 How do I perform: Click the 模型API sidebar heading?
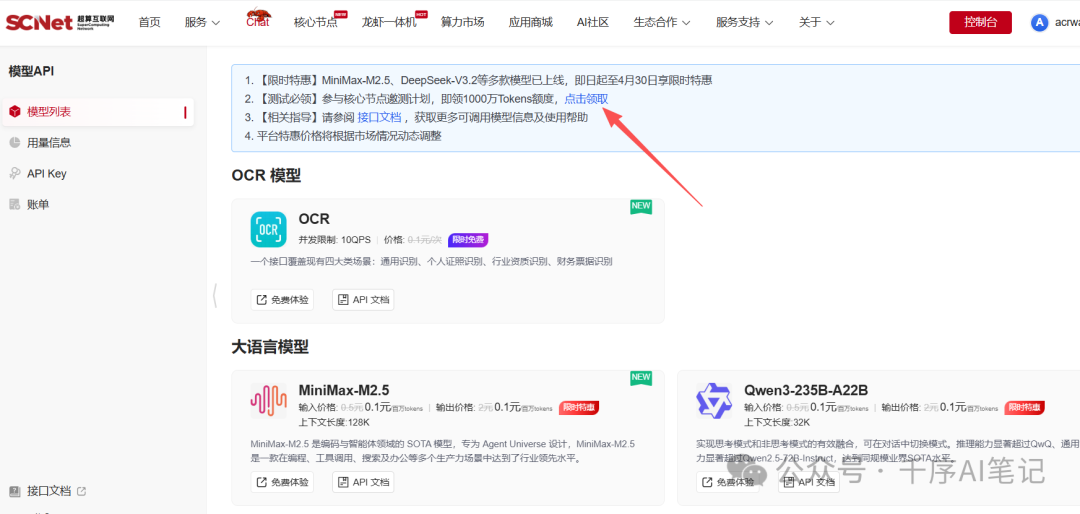click(x=31, y=71)
